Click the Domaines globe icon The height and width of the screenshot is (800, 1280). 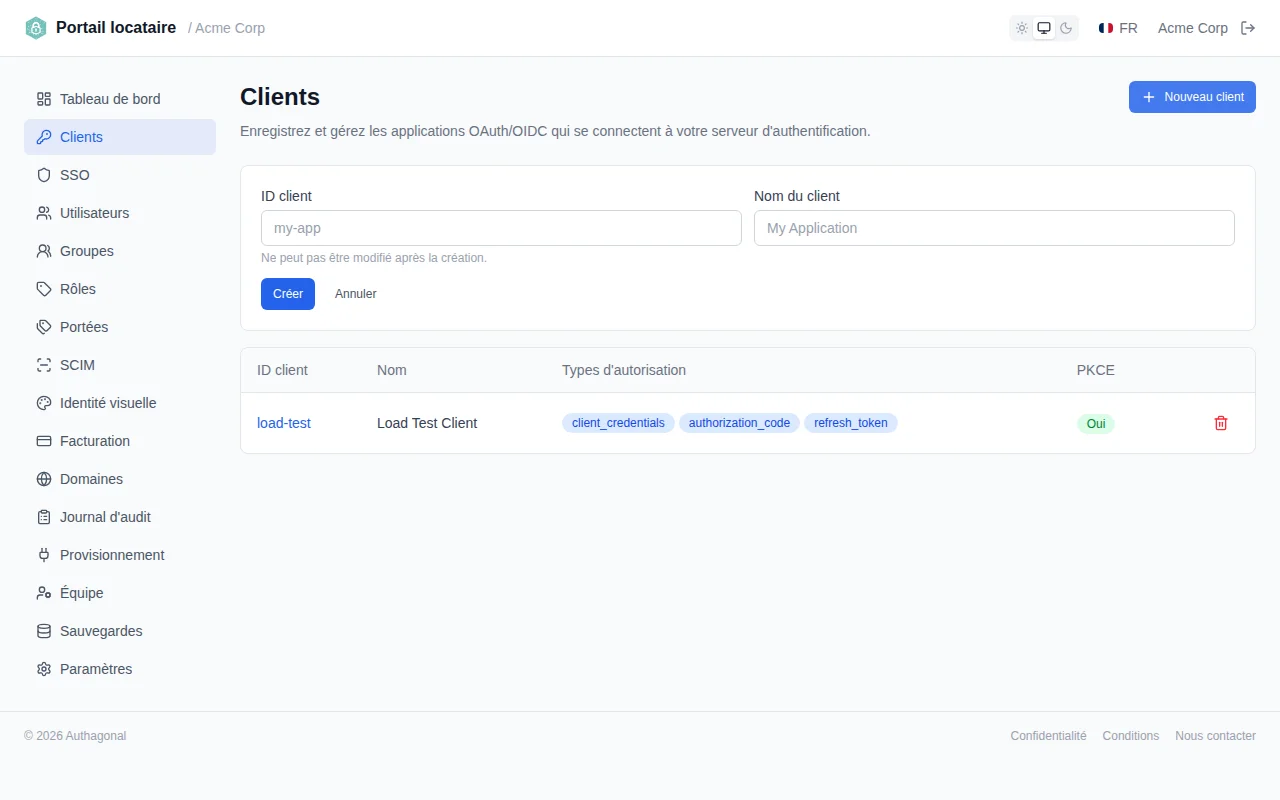(44, 479)
